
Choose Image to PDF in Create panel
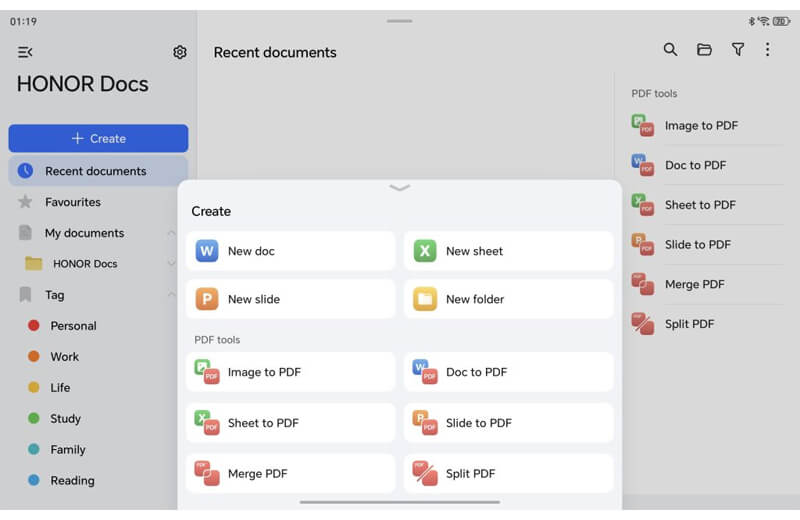point(290,372)
